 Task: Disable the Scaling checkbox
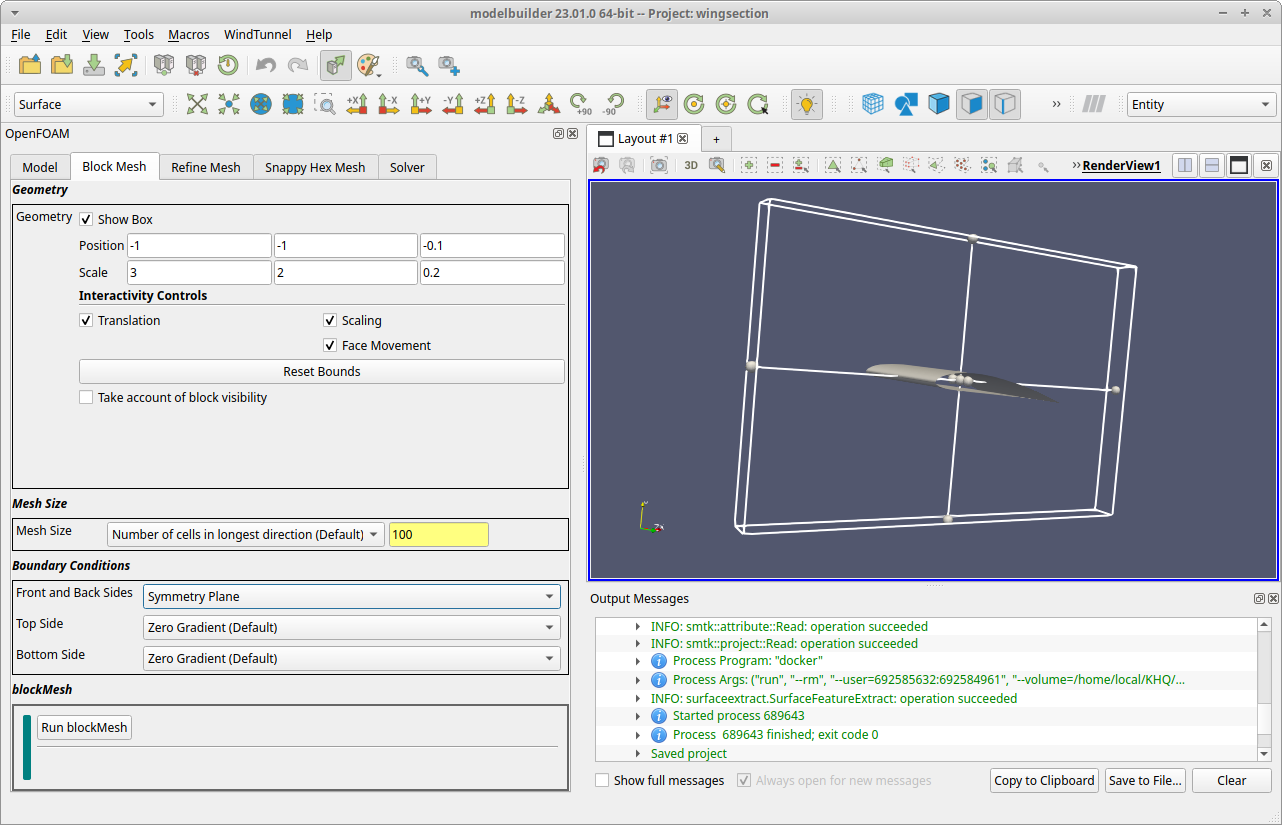[330, 320]
